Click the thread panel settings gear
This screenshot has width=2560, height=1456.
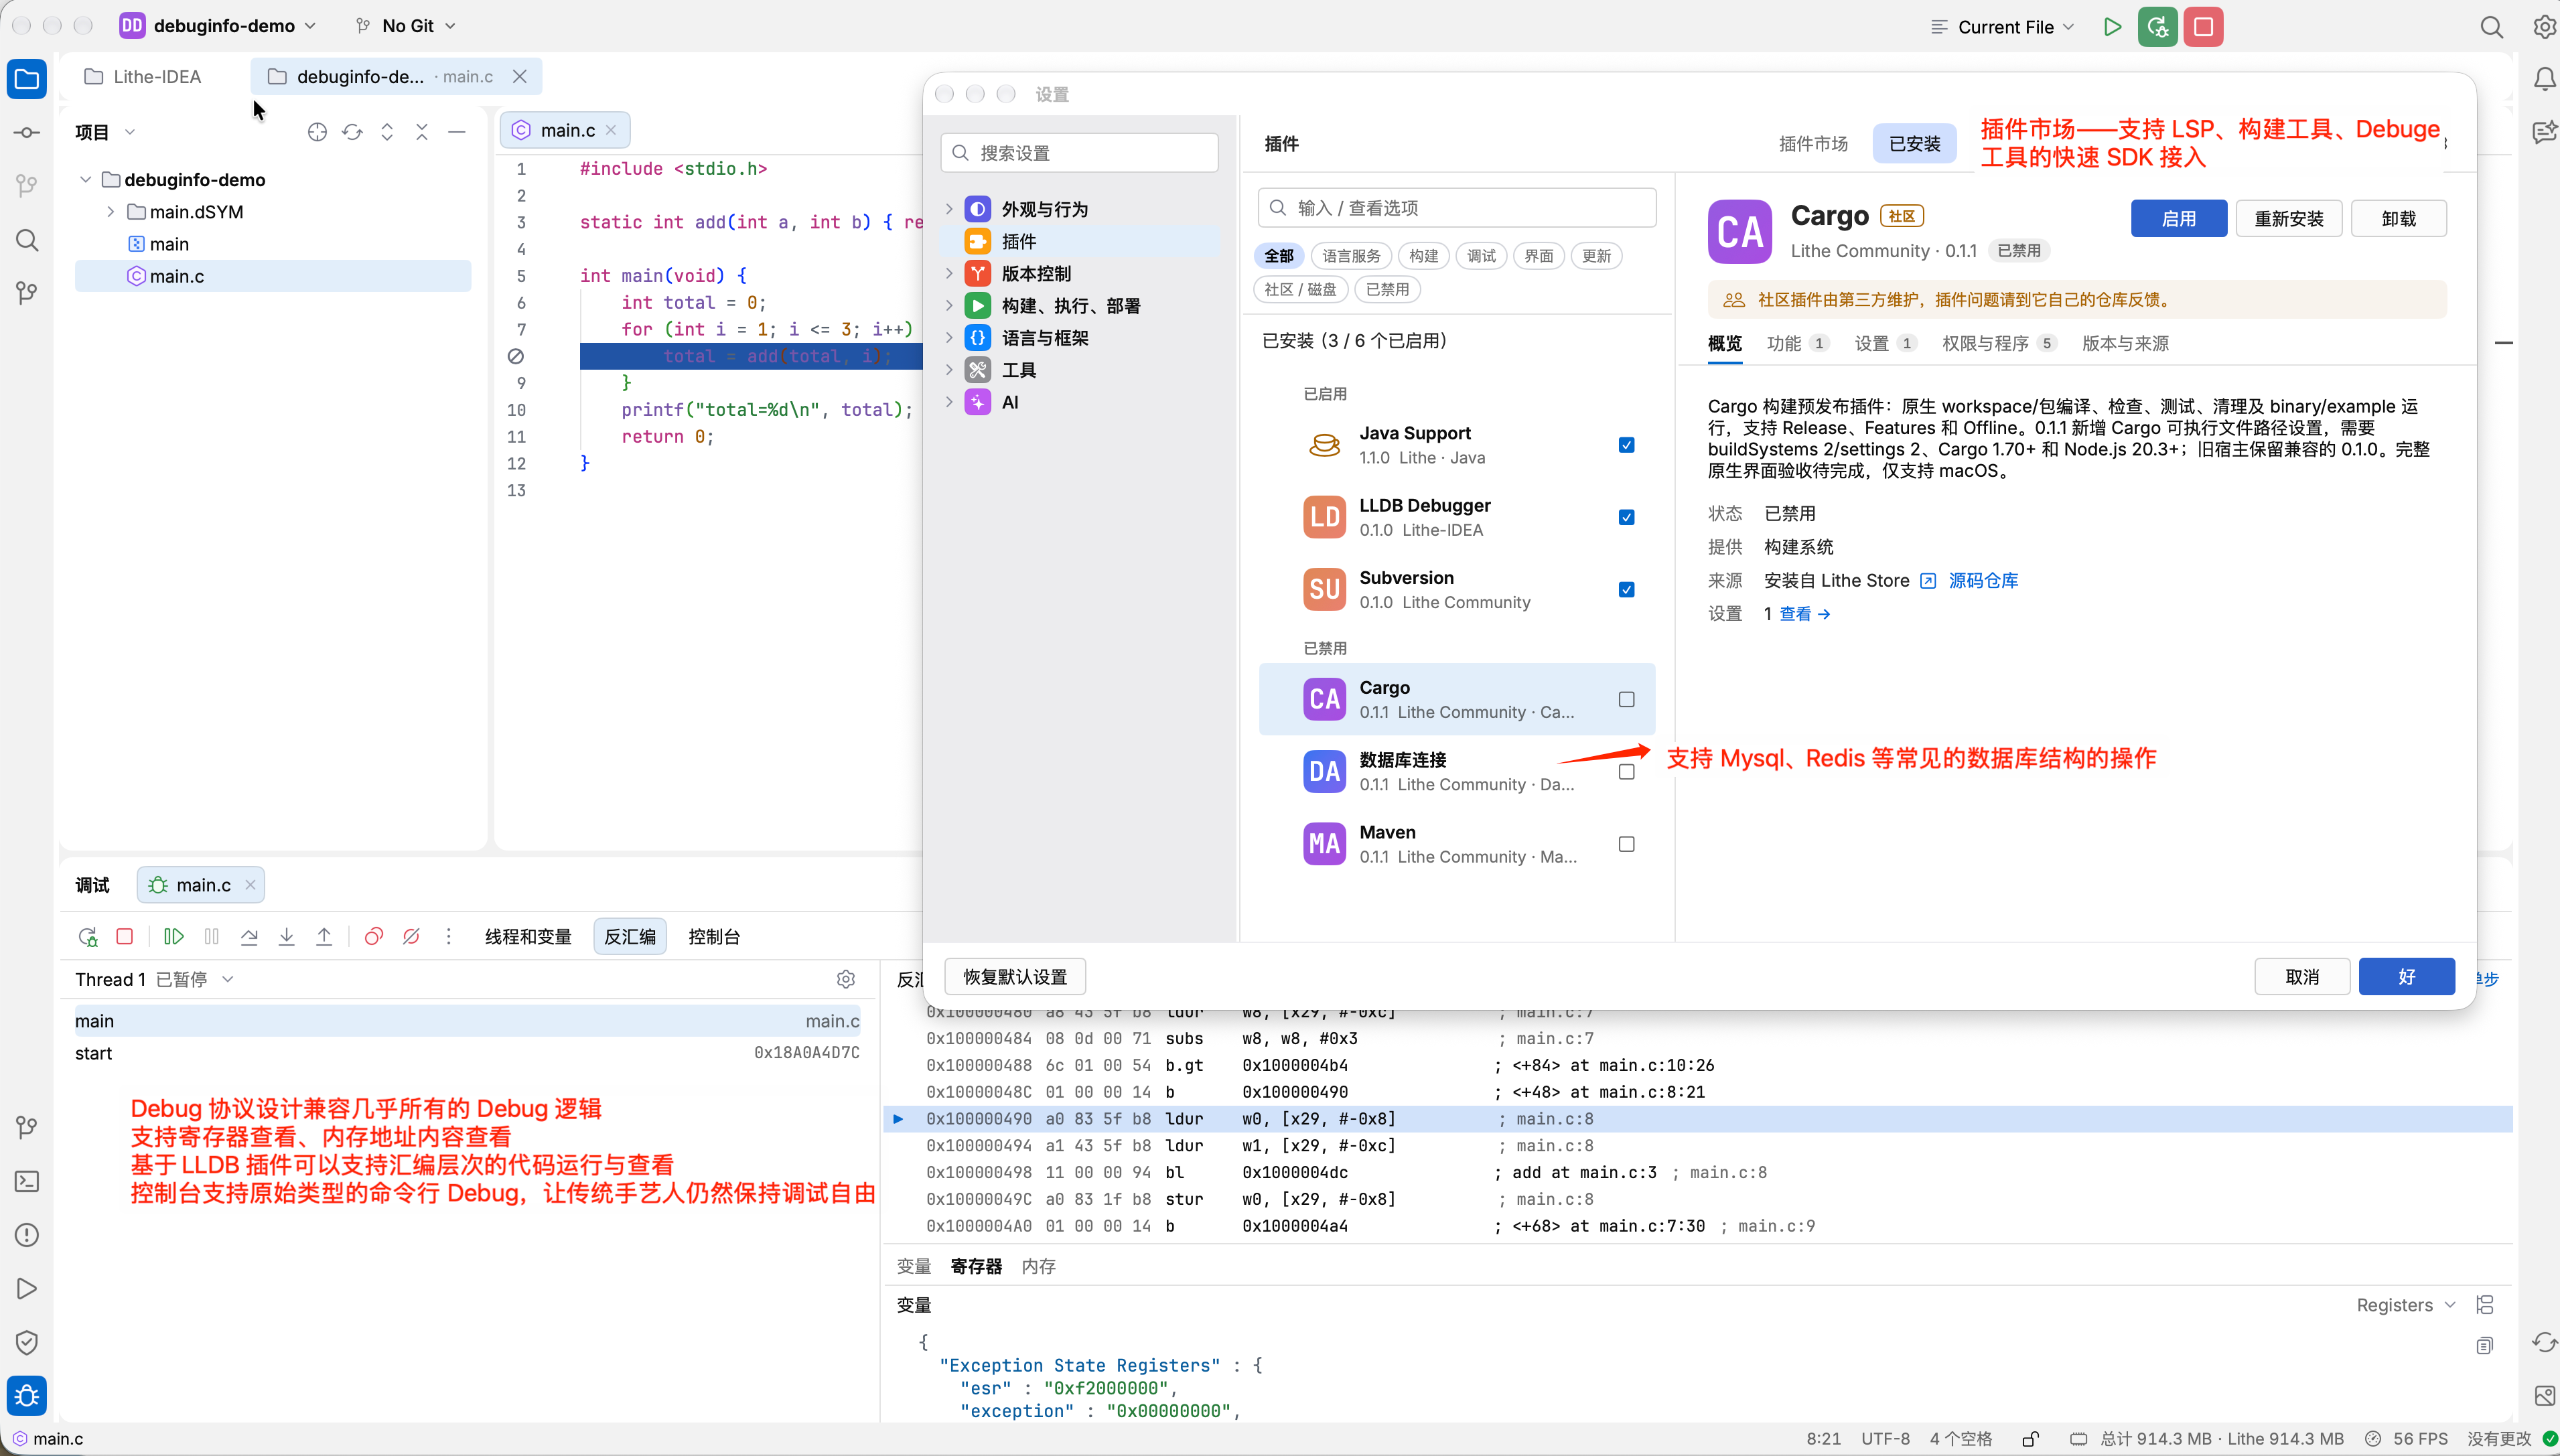coord(846,979)
